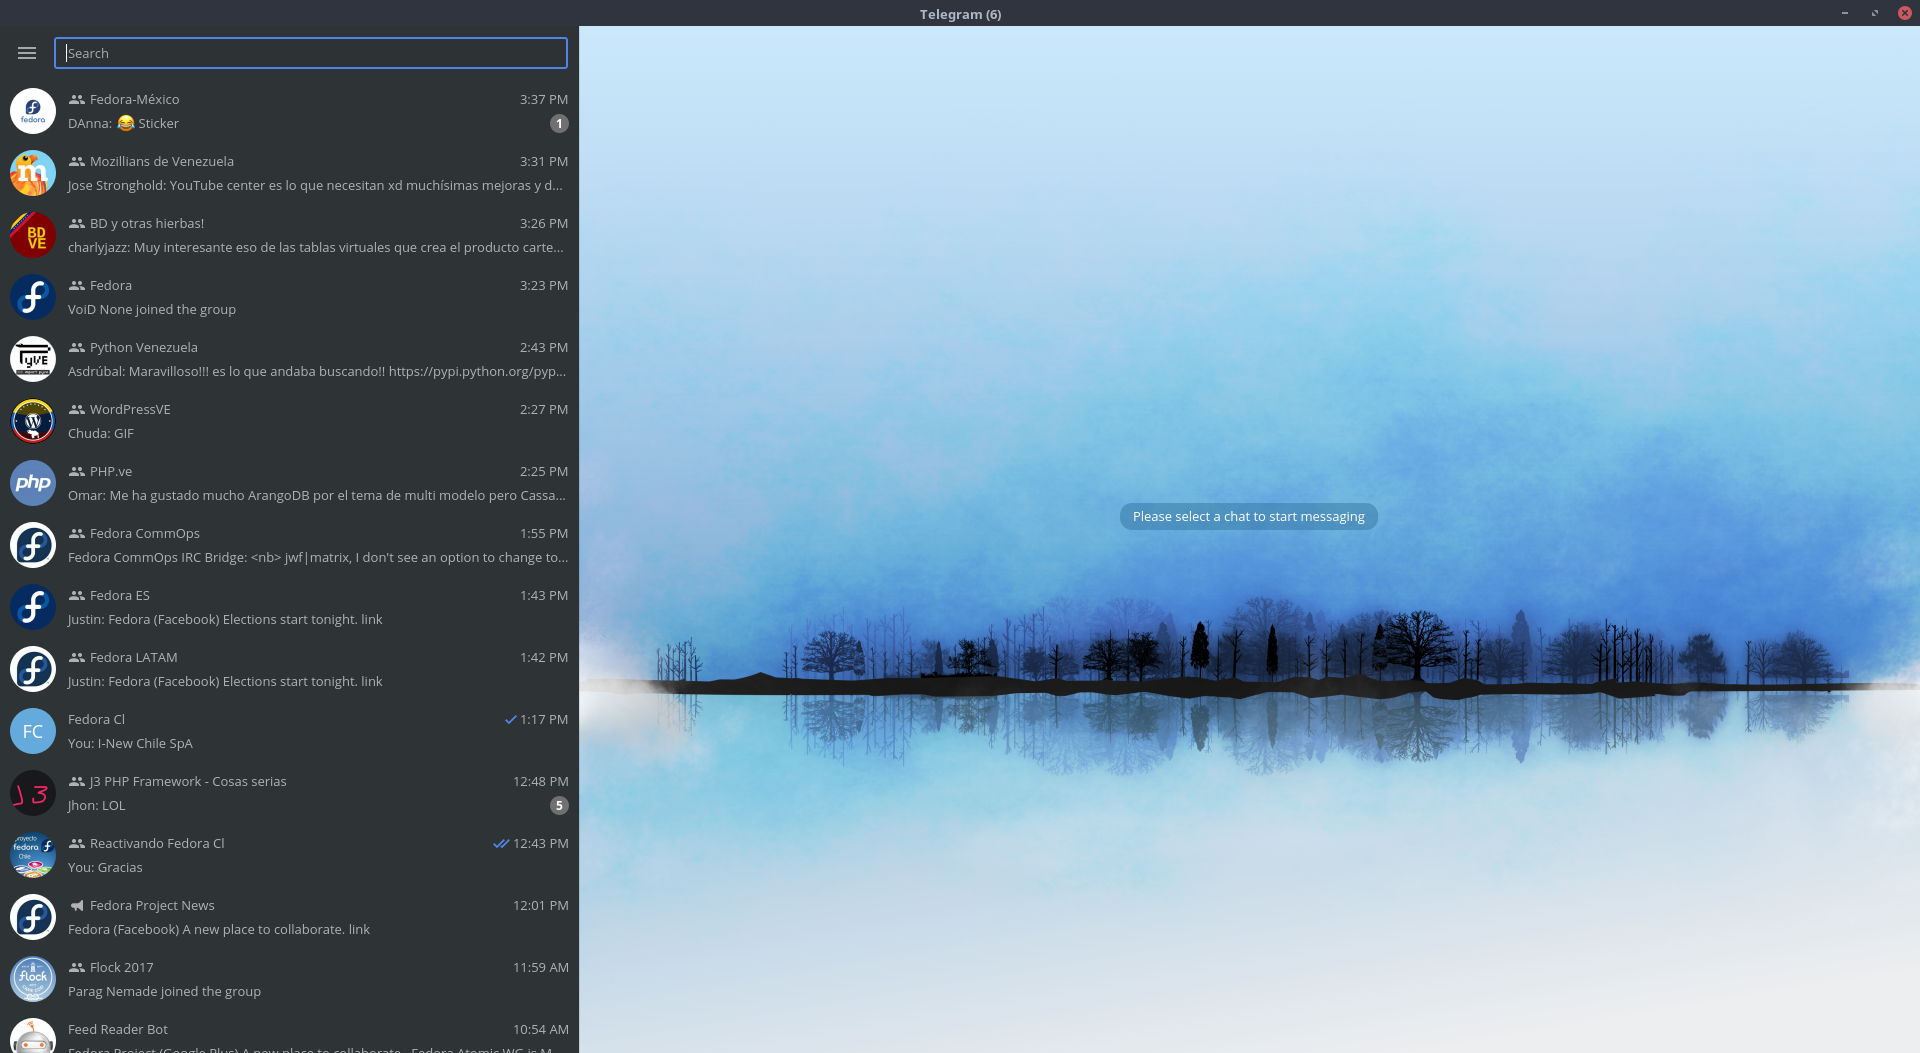Open the Fedora-México avatar
1920x1053 pixels.
point(33,111)
